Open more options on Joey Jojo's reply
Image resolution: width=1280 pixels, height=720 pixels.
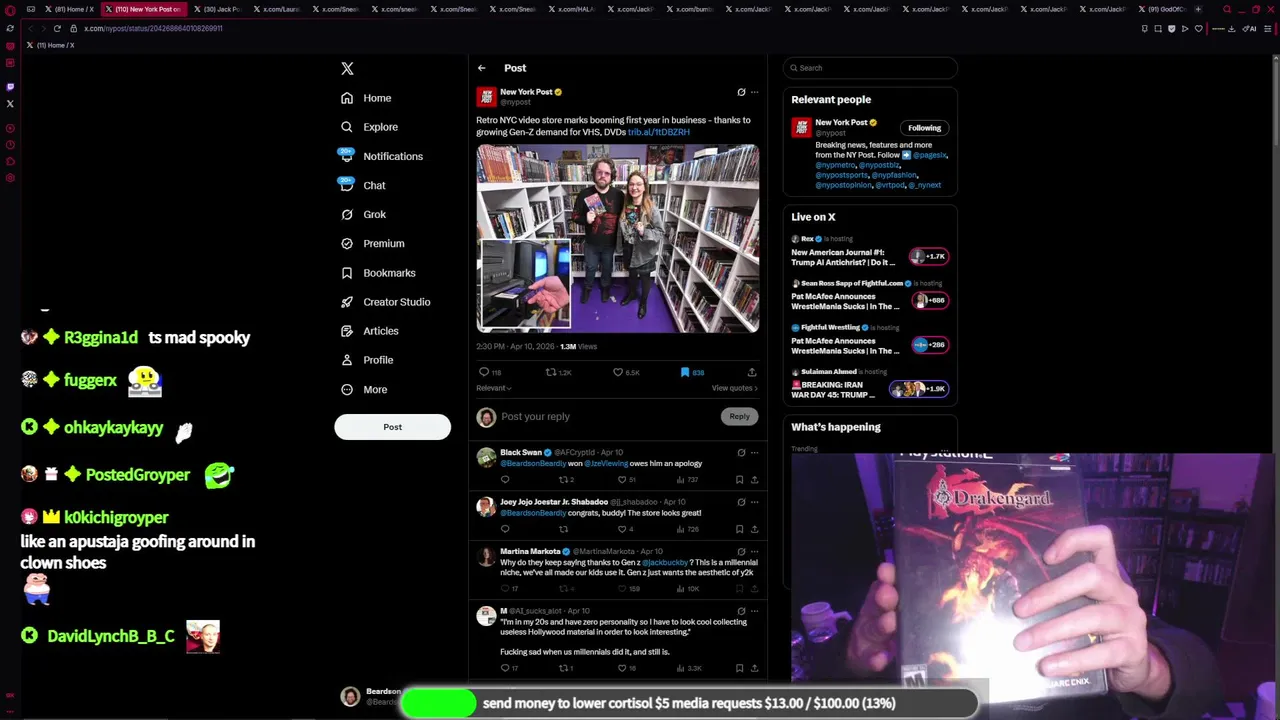(754, 502)
